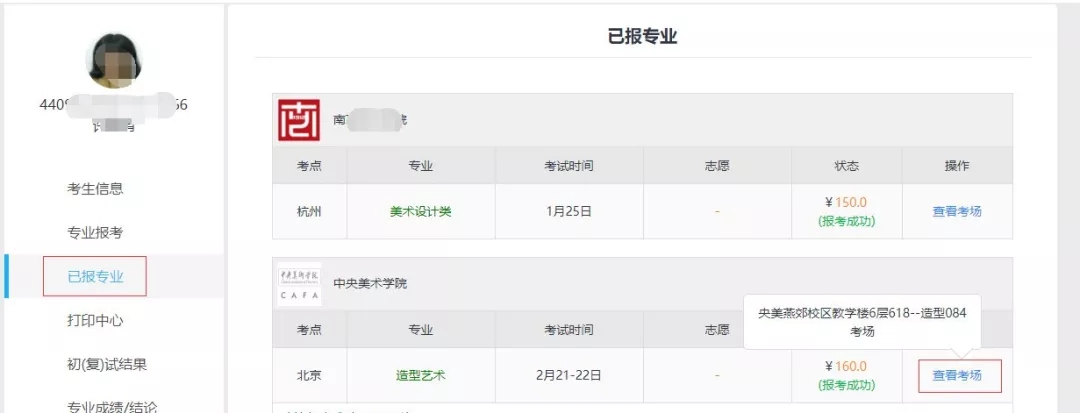Open the 美术设计类 major link
This screenshot has width=1080, height=413.
click(421, 211)
